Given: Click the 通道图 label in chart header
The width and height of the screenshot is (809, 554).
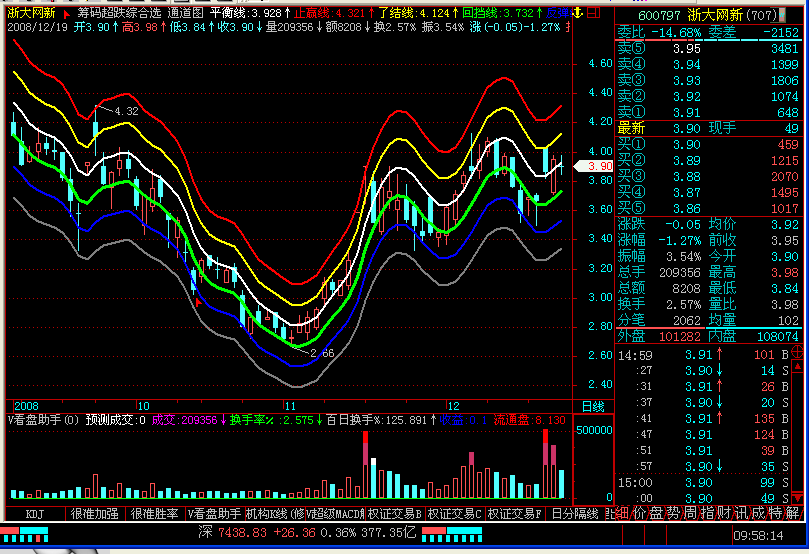Looking at the screenshot, I should pos(185,13).
